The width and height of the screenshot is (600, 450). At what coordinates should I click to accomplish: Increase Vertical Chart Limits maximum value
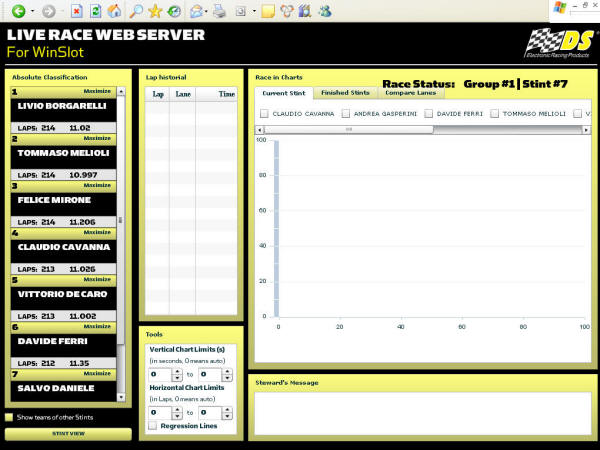(227, 371)
